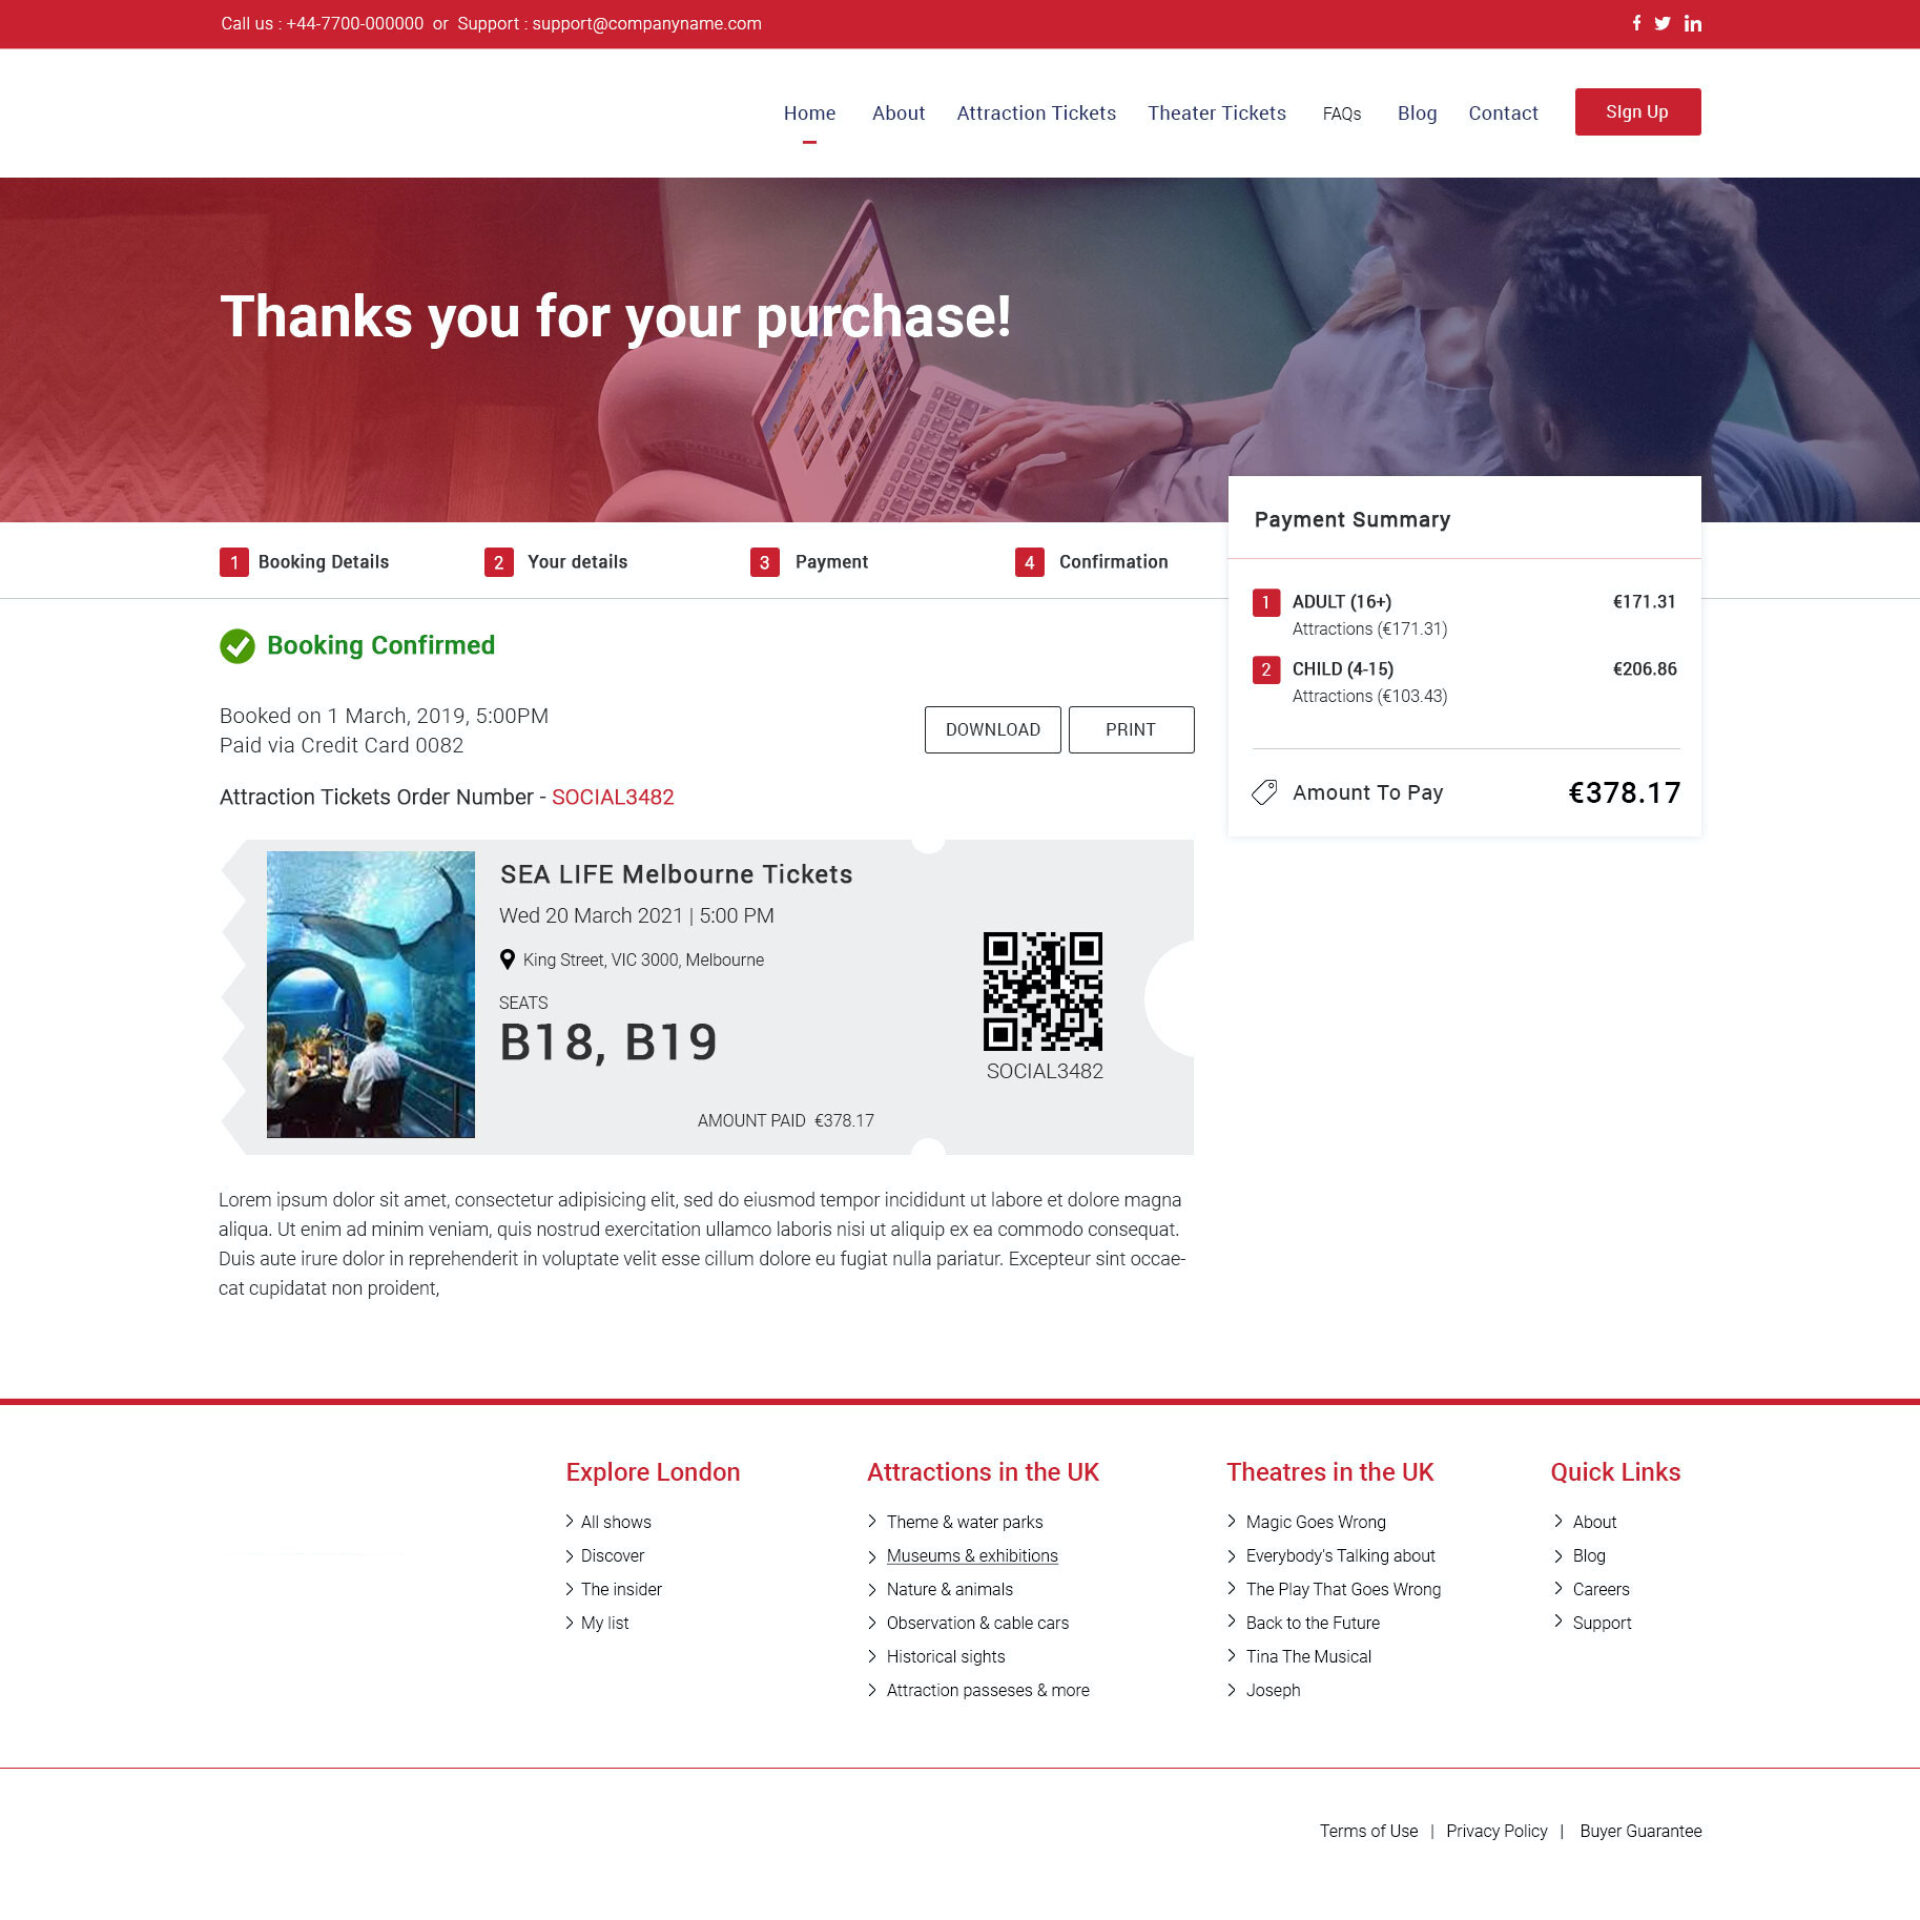This screenshot has height=1920, width=1920.
Task: Open Back to the Future link
Action: (1312, 1623)
